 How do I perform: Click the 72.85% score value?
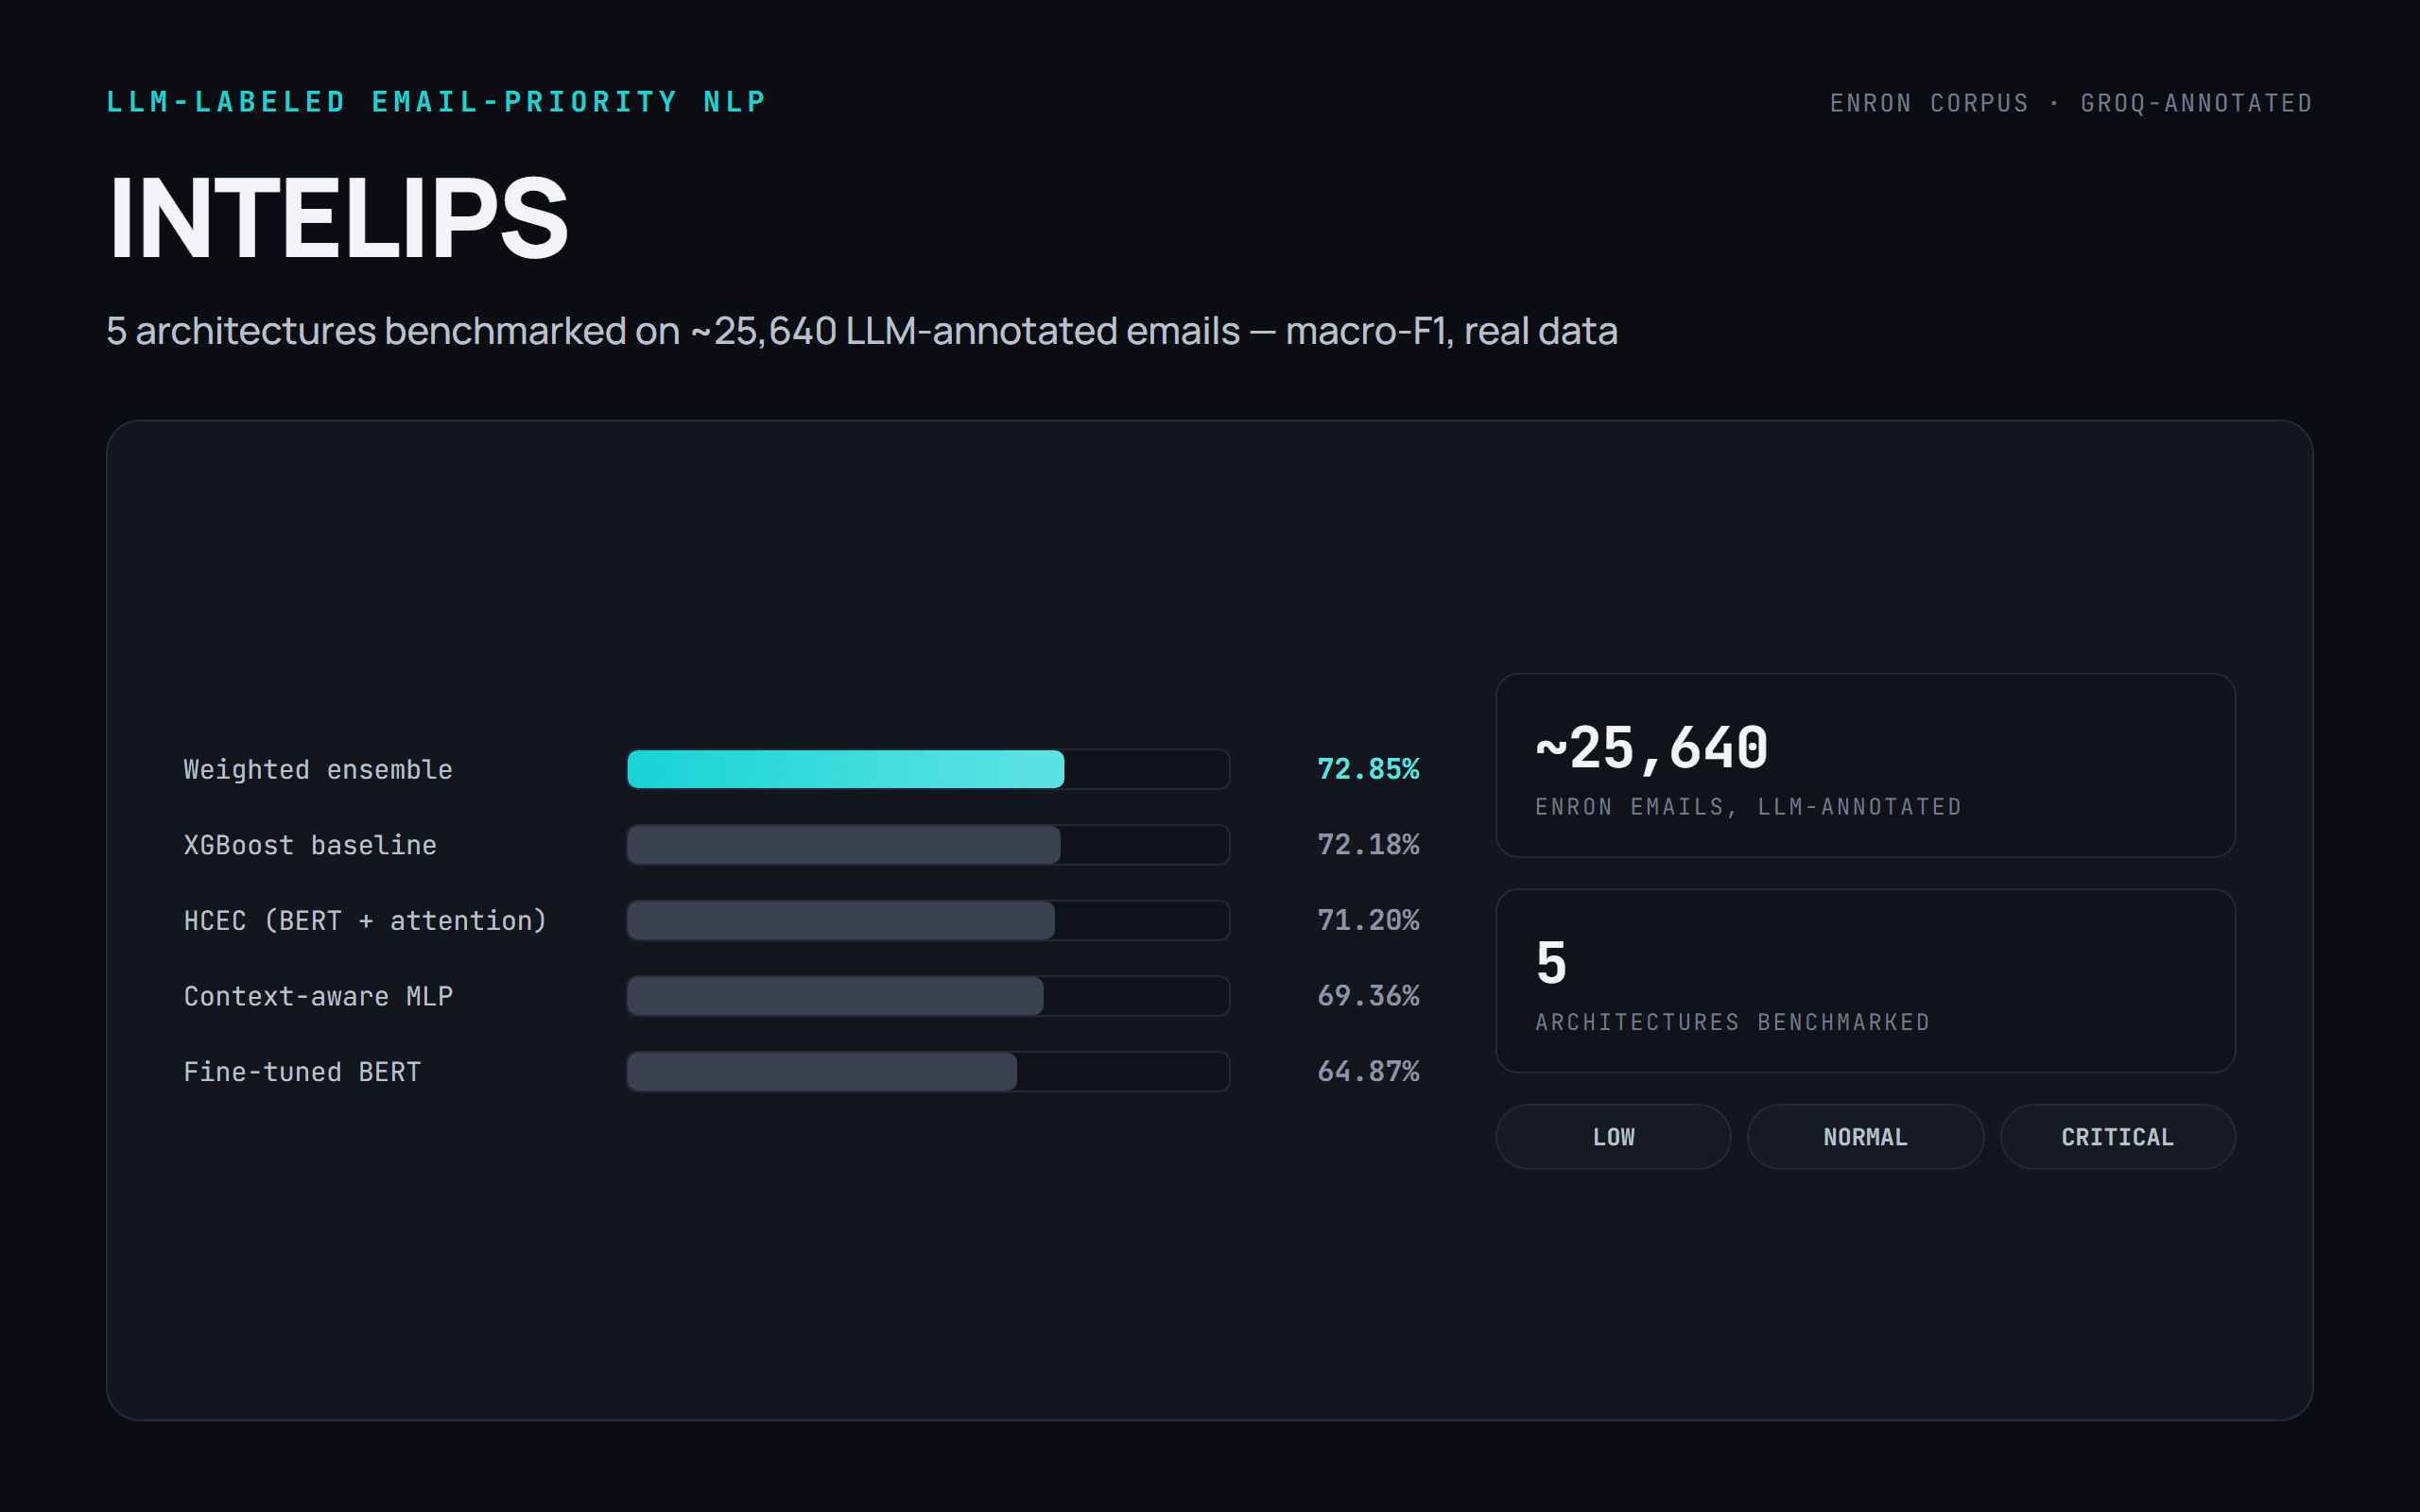(x=1368, y=769)
